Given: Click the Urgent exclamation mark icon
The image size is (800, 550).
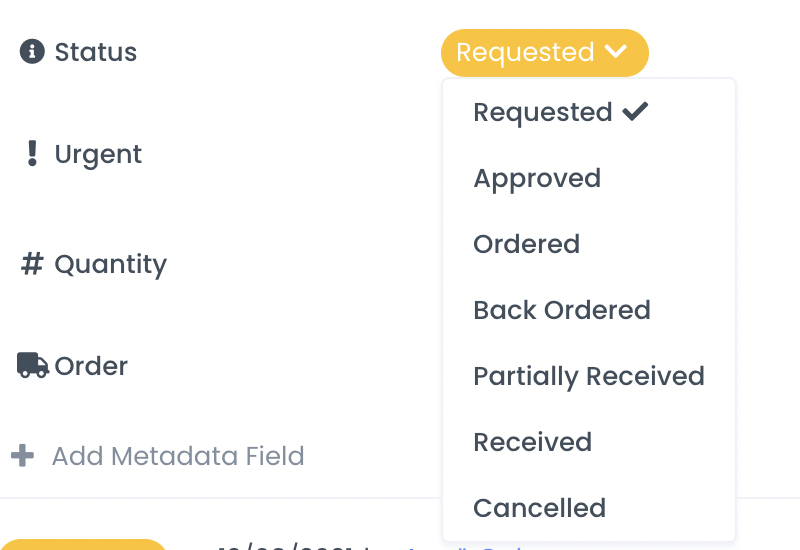Looking at the screenshot, I should [32, 154].
